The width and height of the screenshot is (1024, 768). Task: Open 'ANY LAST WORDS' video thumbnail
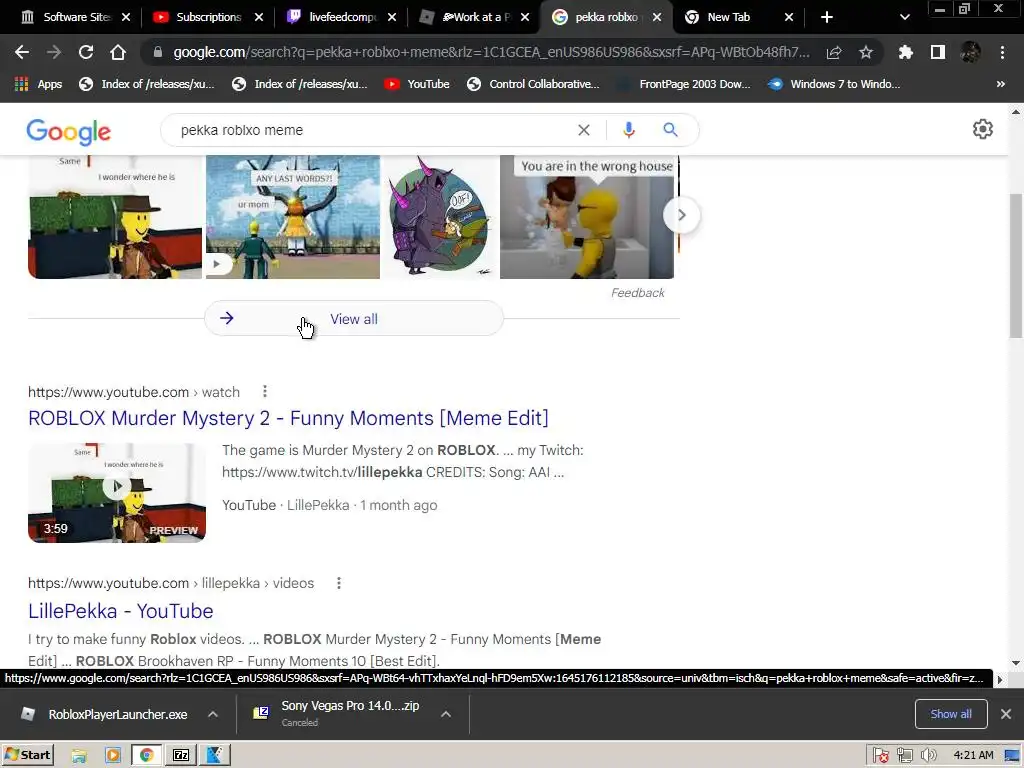tap(293, 217)
